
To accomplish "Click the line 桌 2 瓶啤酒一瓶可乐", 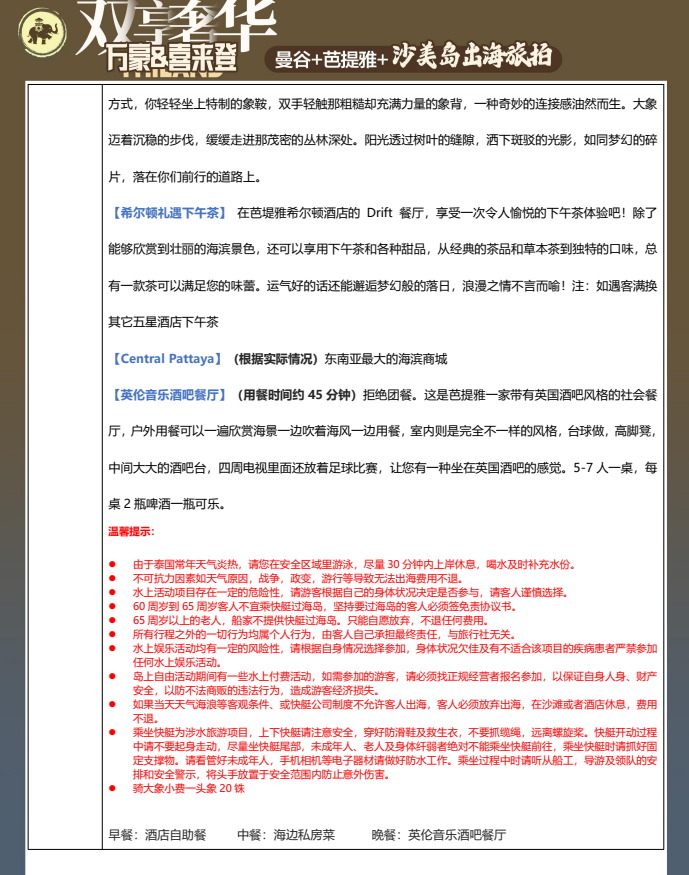I will click(x=167, y=504).
